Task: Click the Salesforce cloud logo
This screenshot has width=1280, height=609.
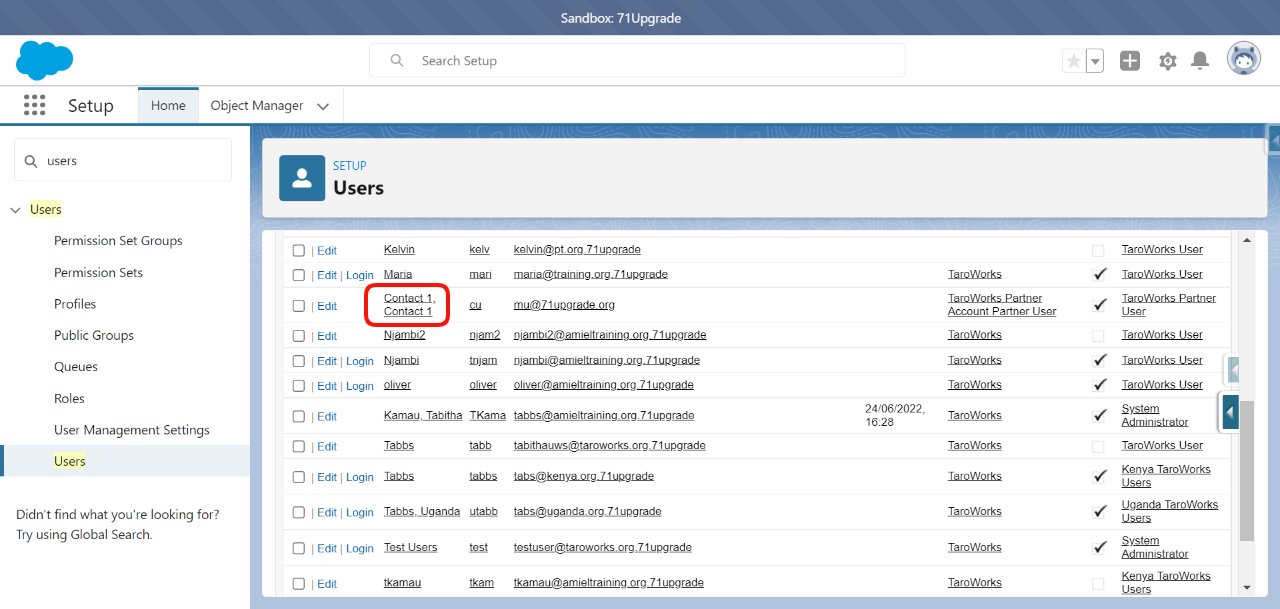Action: click(45, 61)
